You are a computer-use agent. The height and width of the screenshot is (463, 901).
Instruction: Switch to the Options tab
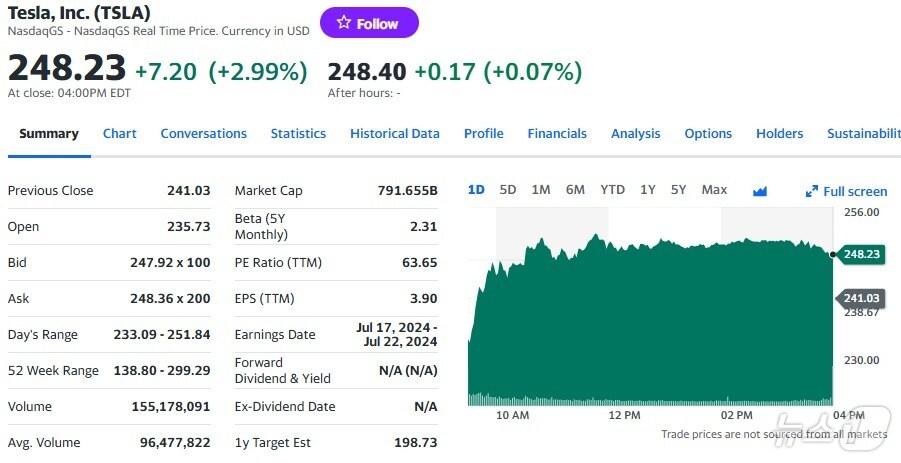(708, 134)
